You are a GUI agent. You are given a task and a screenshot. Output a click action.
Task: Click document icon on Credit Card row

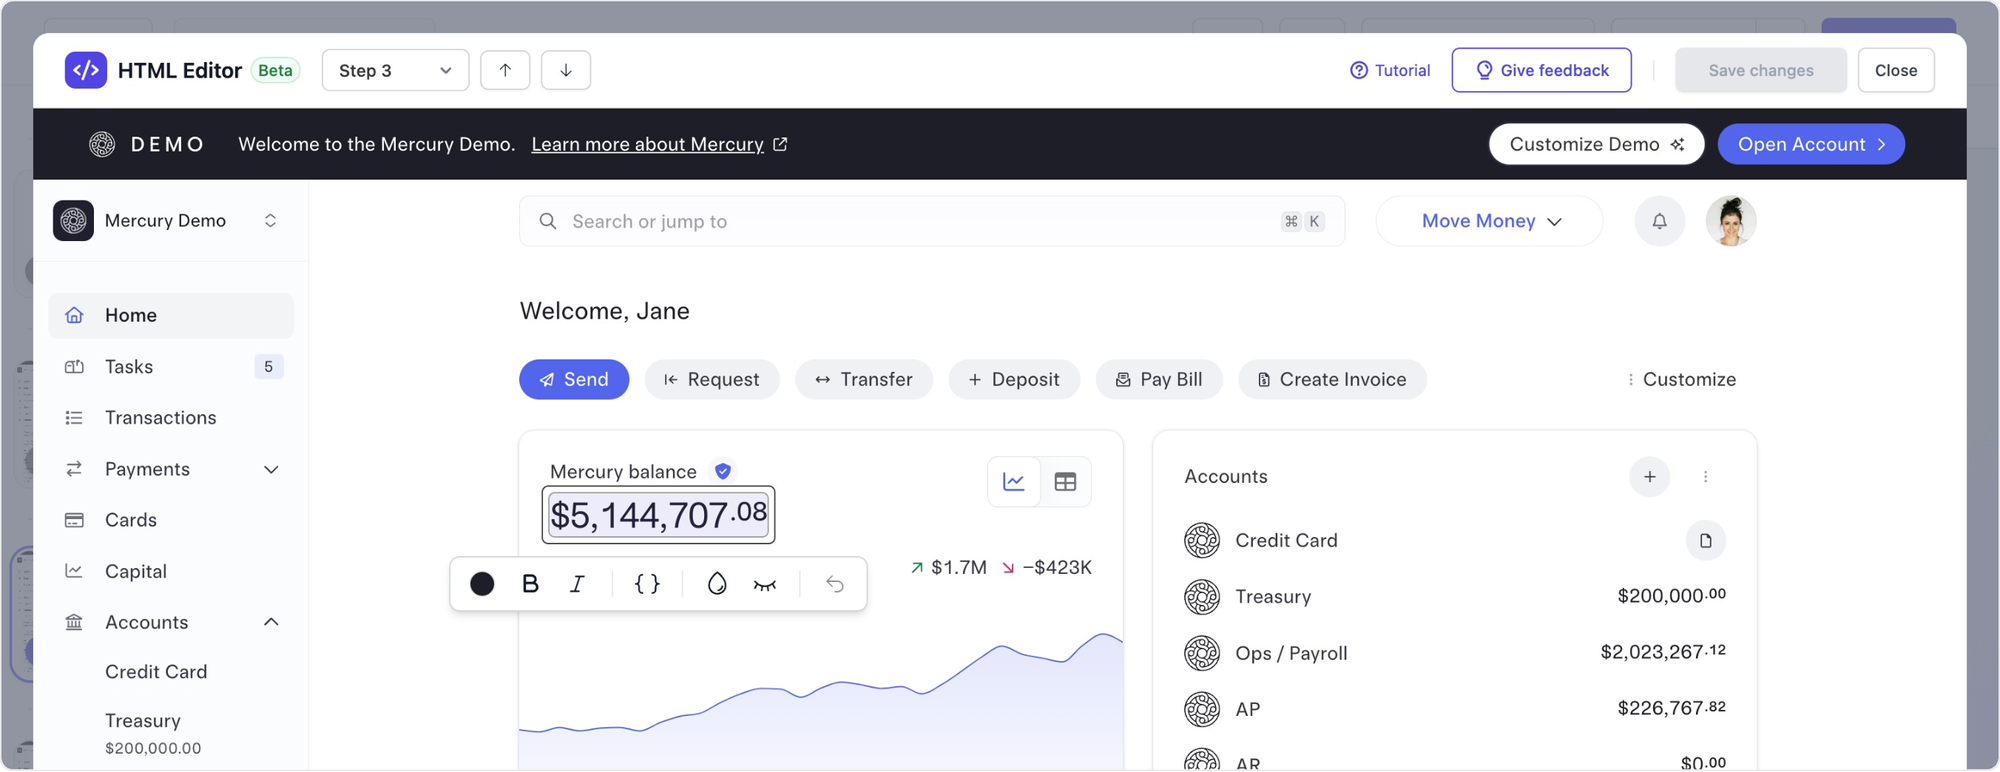[1706, 541]
